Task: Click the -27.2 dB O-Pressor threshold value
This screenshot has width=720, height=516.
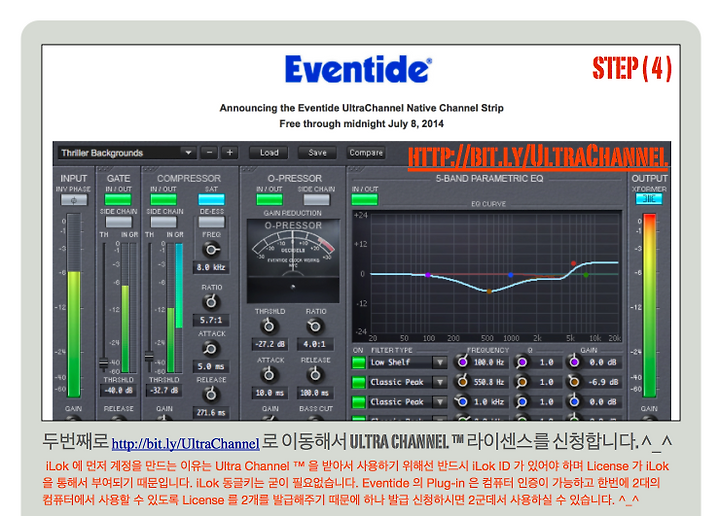Action: pos(270,344)
